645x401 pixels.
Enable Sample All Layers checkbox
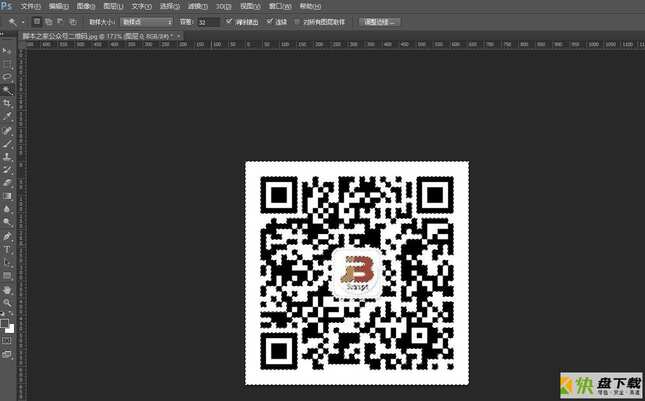(x=297, y=22)
